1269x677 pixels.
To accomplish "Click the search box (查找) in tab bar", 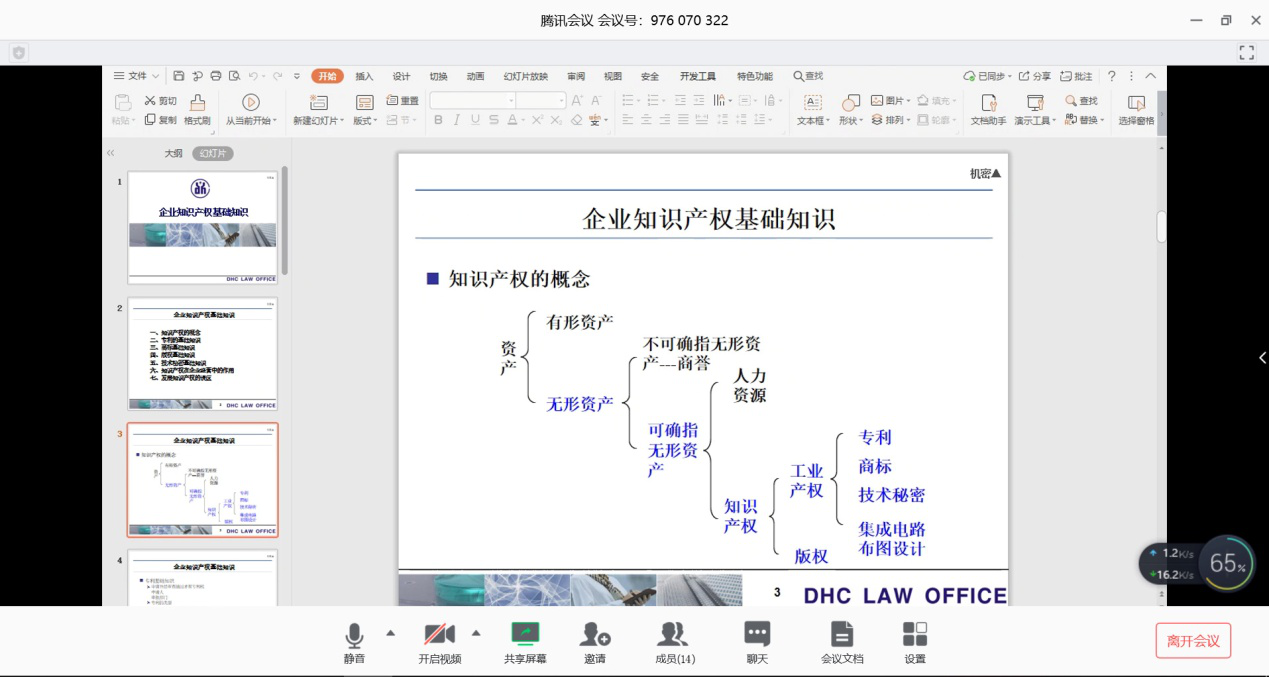I will pos(809,76).
